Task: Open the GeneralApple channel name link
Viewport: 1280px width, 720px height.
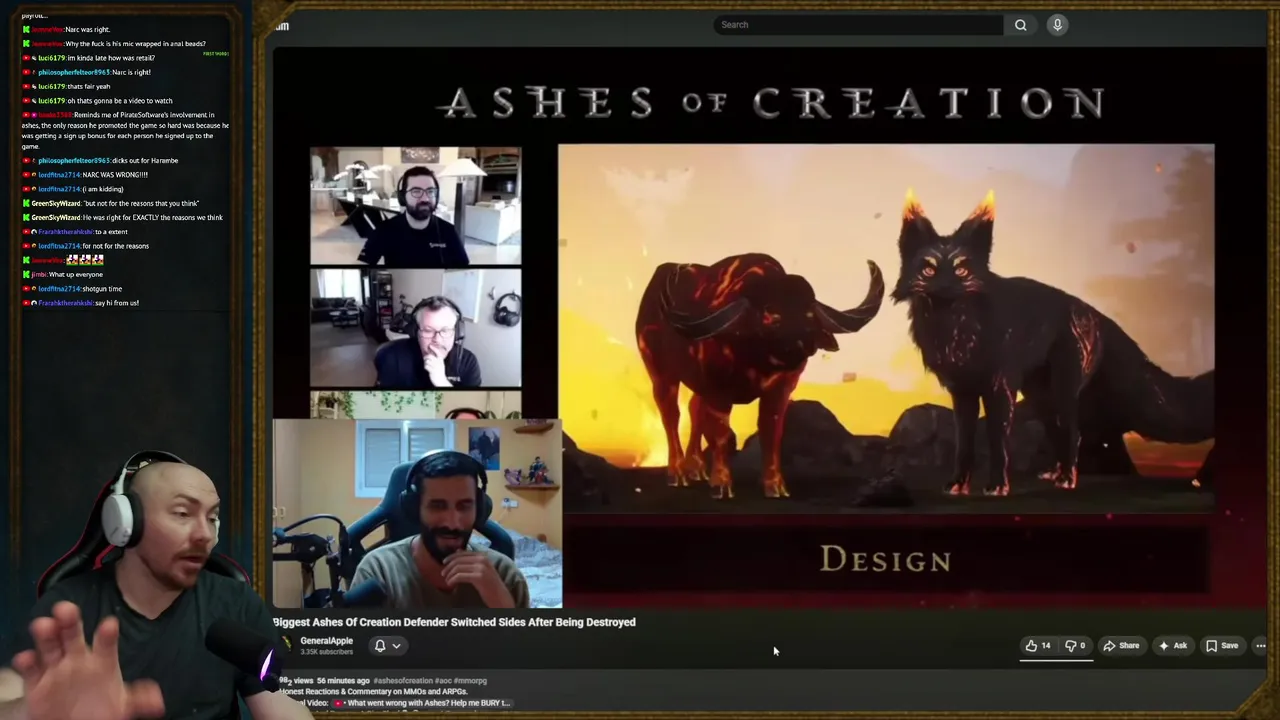Action: [326, 641]
